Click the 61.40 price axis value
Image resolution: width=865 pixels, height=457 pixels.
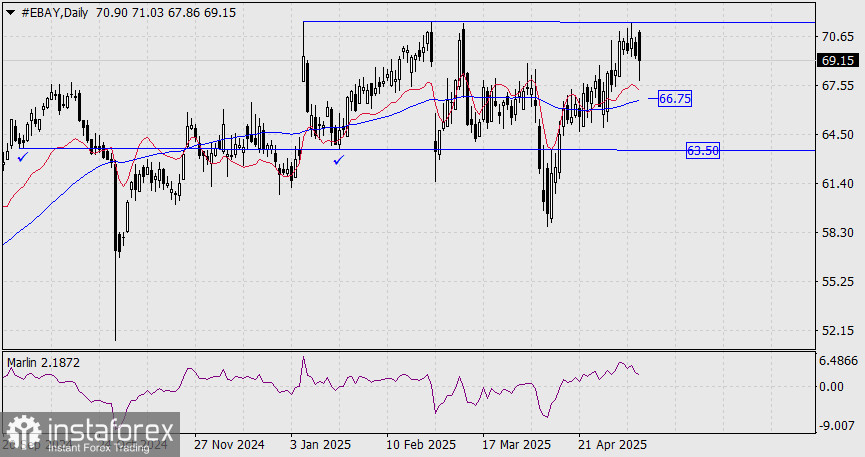(837, 183)
